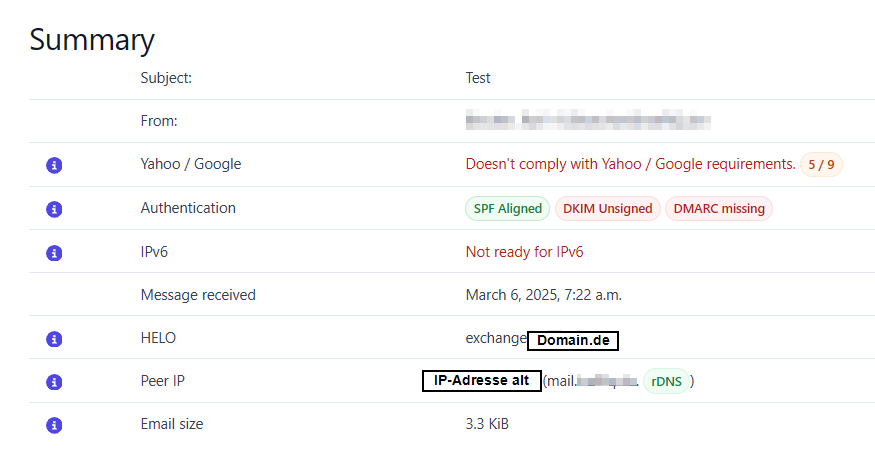
Task: Select the DKIM Unsigned badge
Action: click(x=607, y=209)
